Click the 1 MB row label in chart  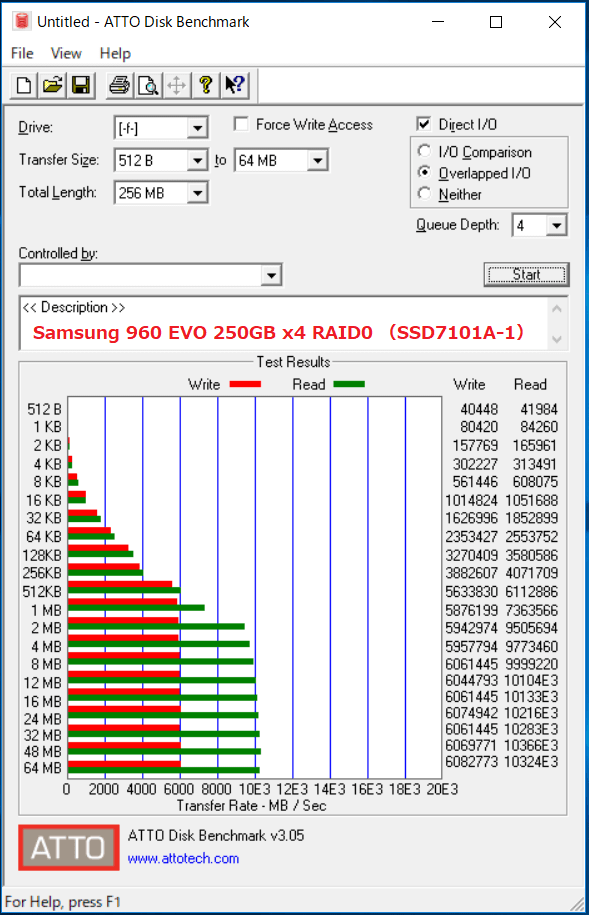tap(46, 611)
